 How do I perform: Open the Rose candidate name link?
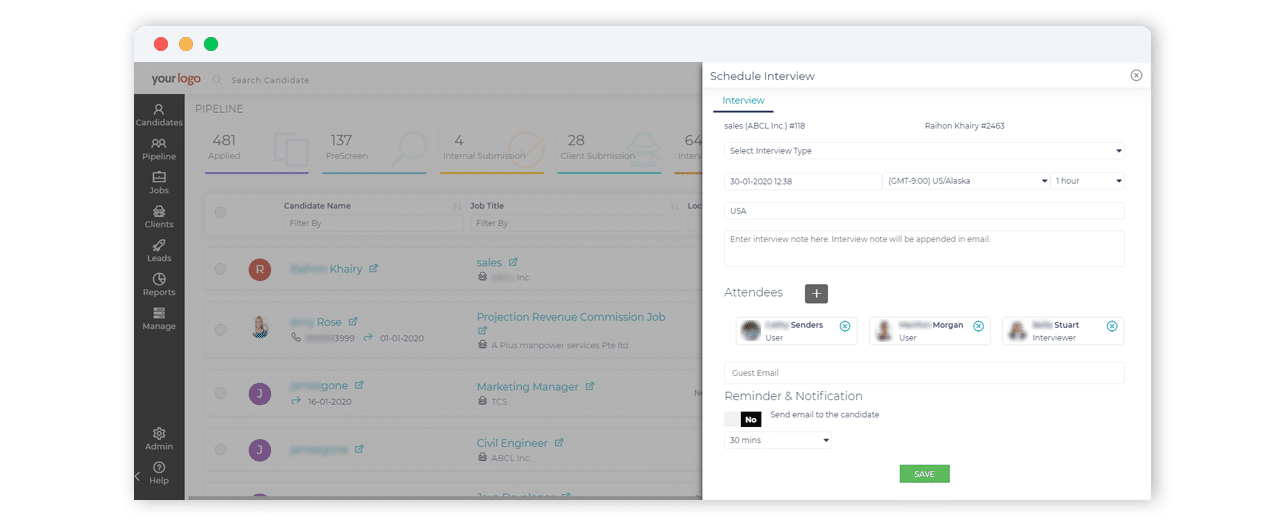point(315,322)
